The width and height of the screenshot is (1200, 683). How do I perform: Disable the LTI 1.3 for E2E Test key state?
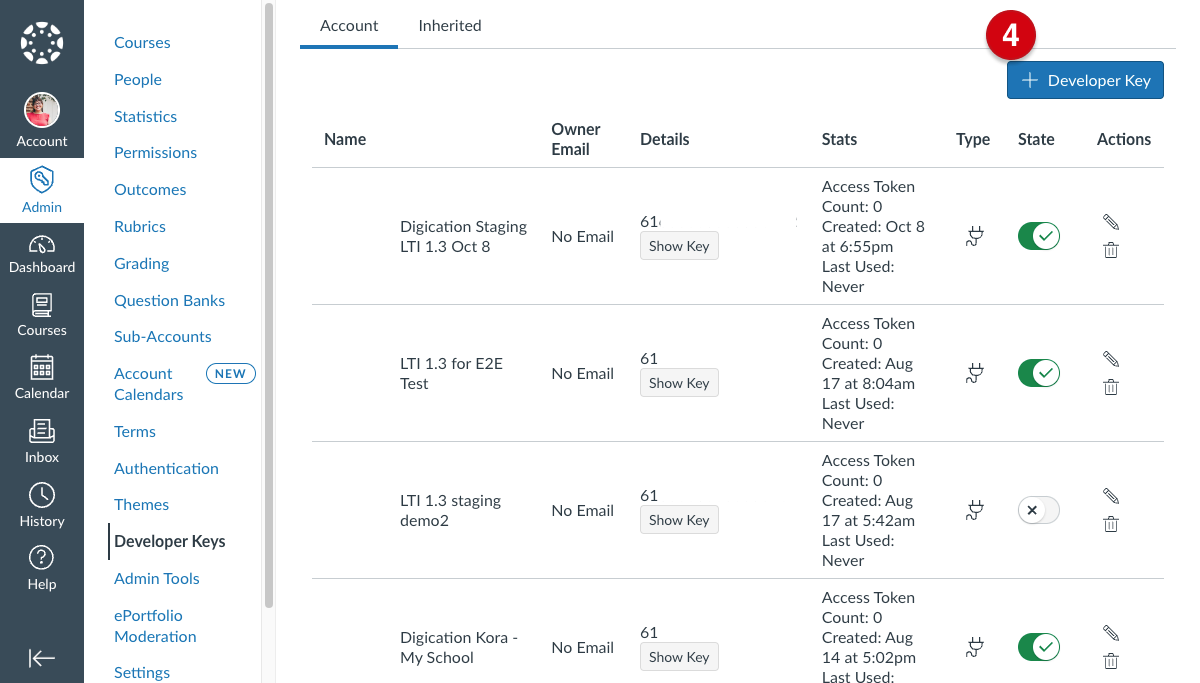click(1039, 373)
